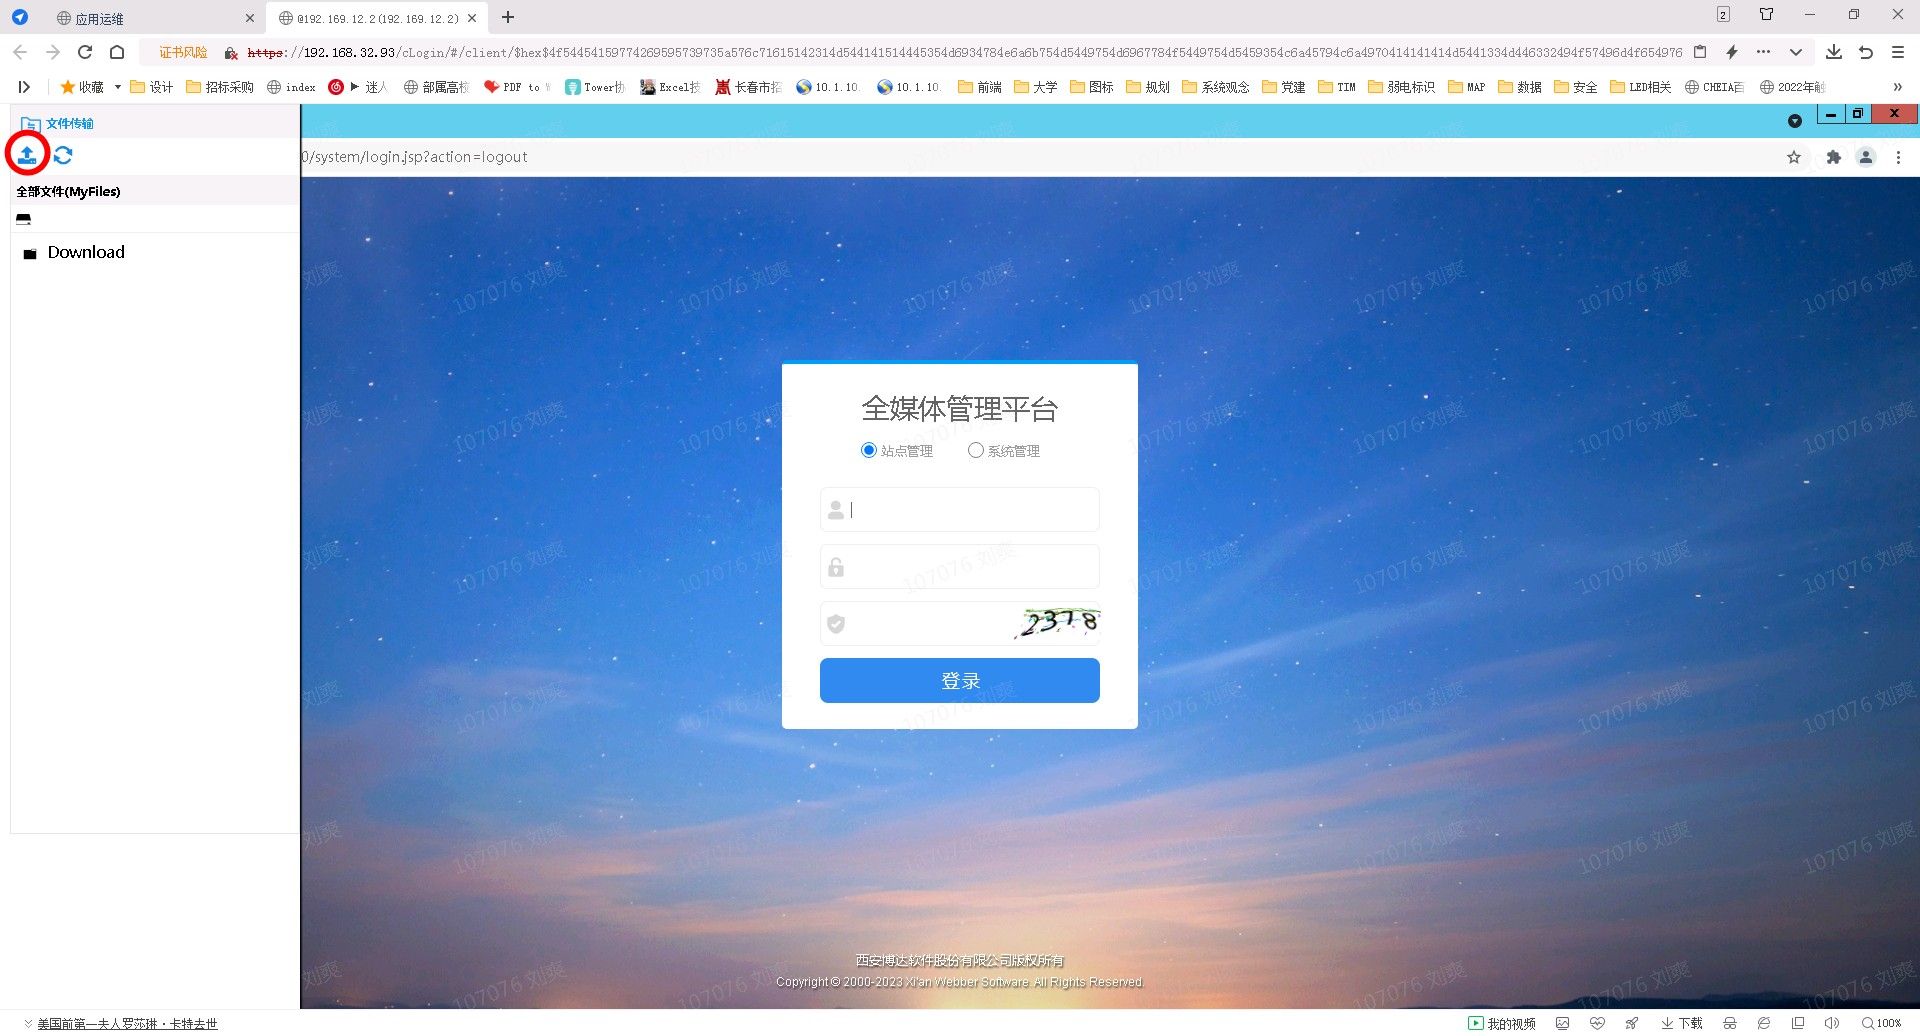Bookmark page with the star icon

[1793, 157]
